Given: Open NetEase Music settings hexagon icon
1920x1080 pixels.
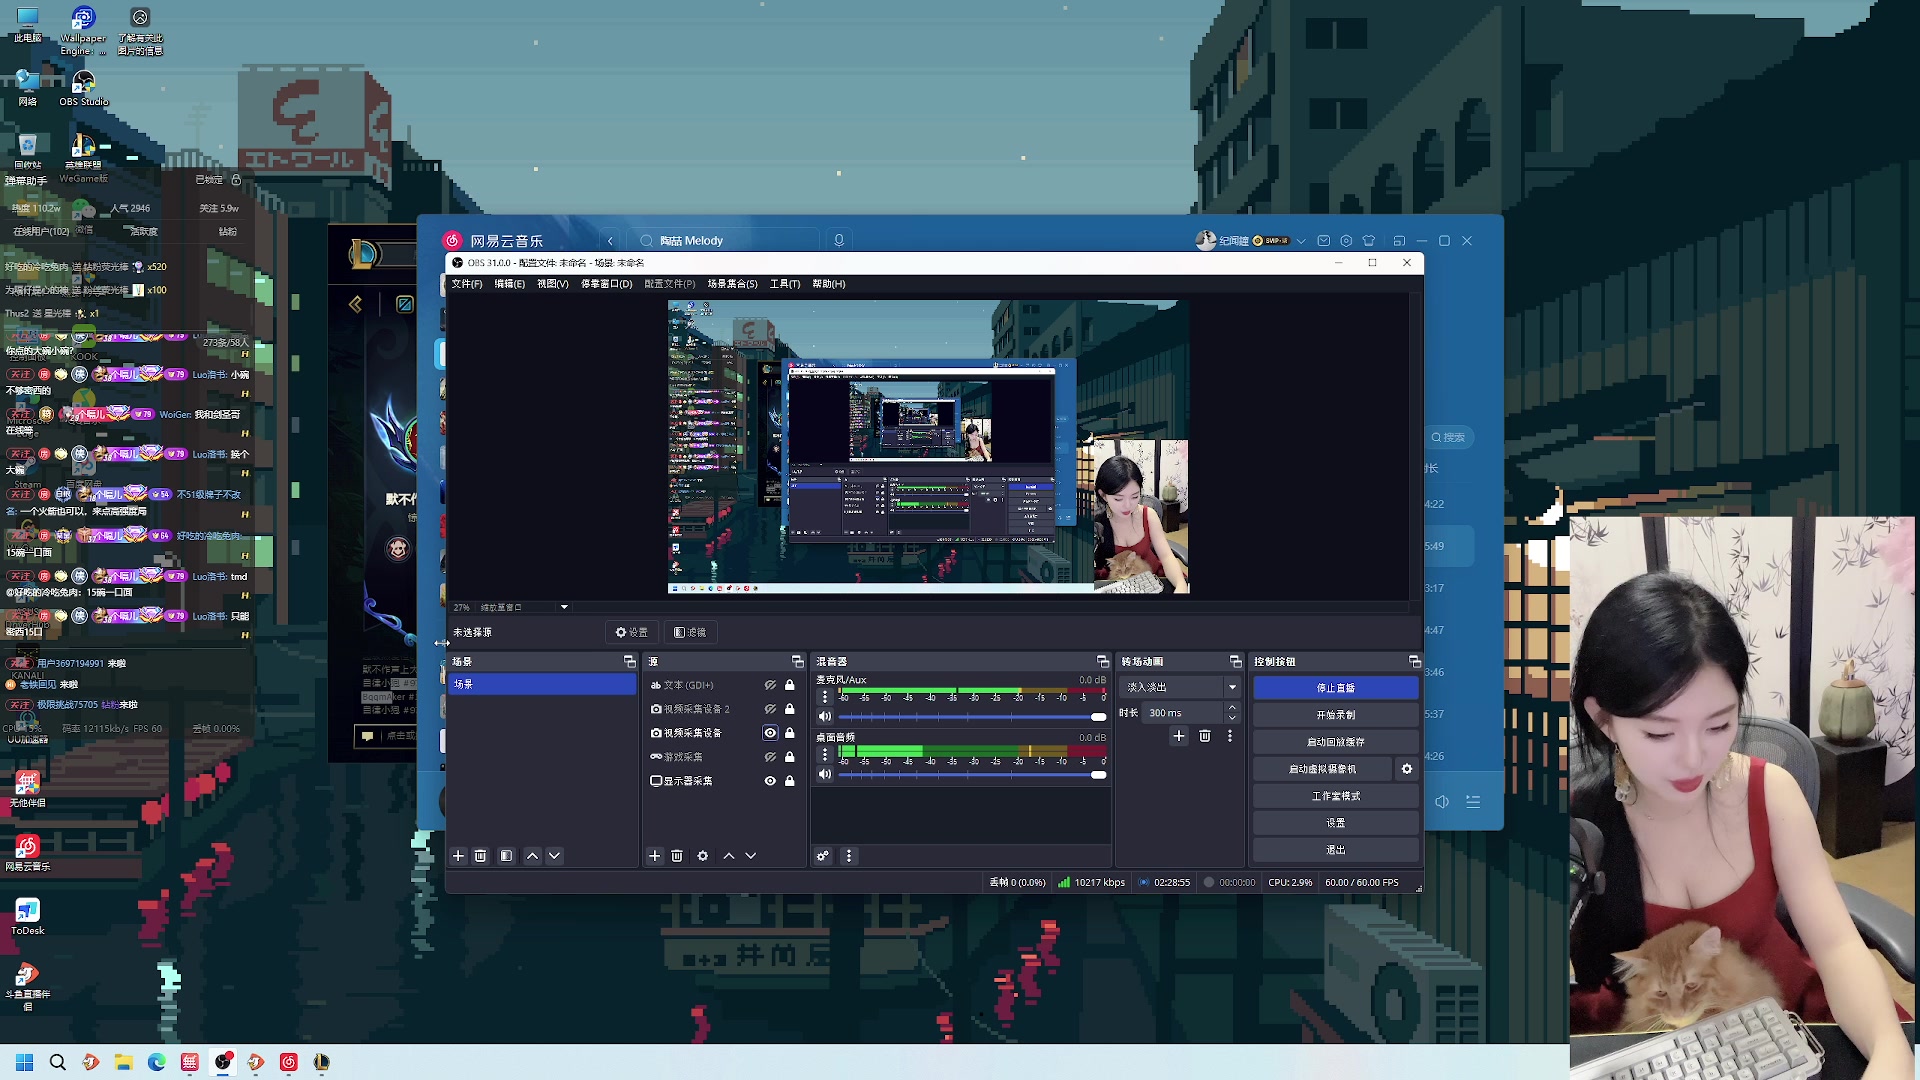Looking at the screenshot, I should 1346,240.
